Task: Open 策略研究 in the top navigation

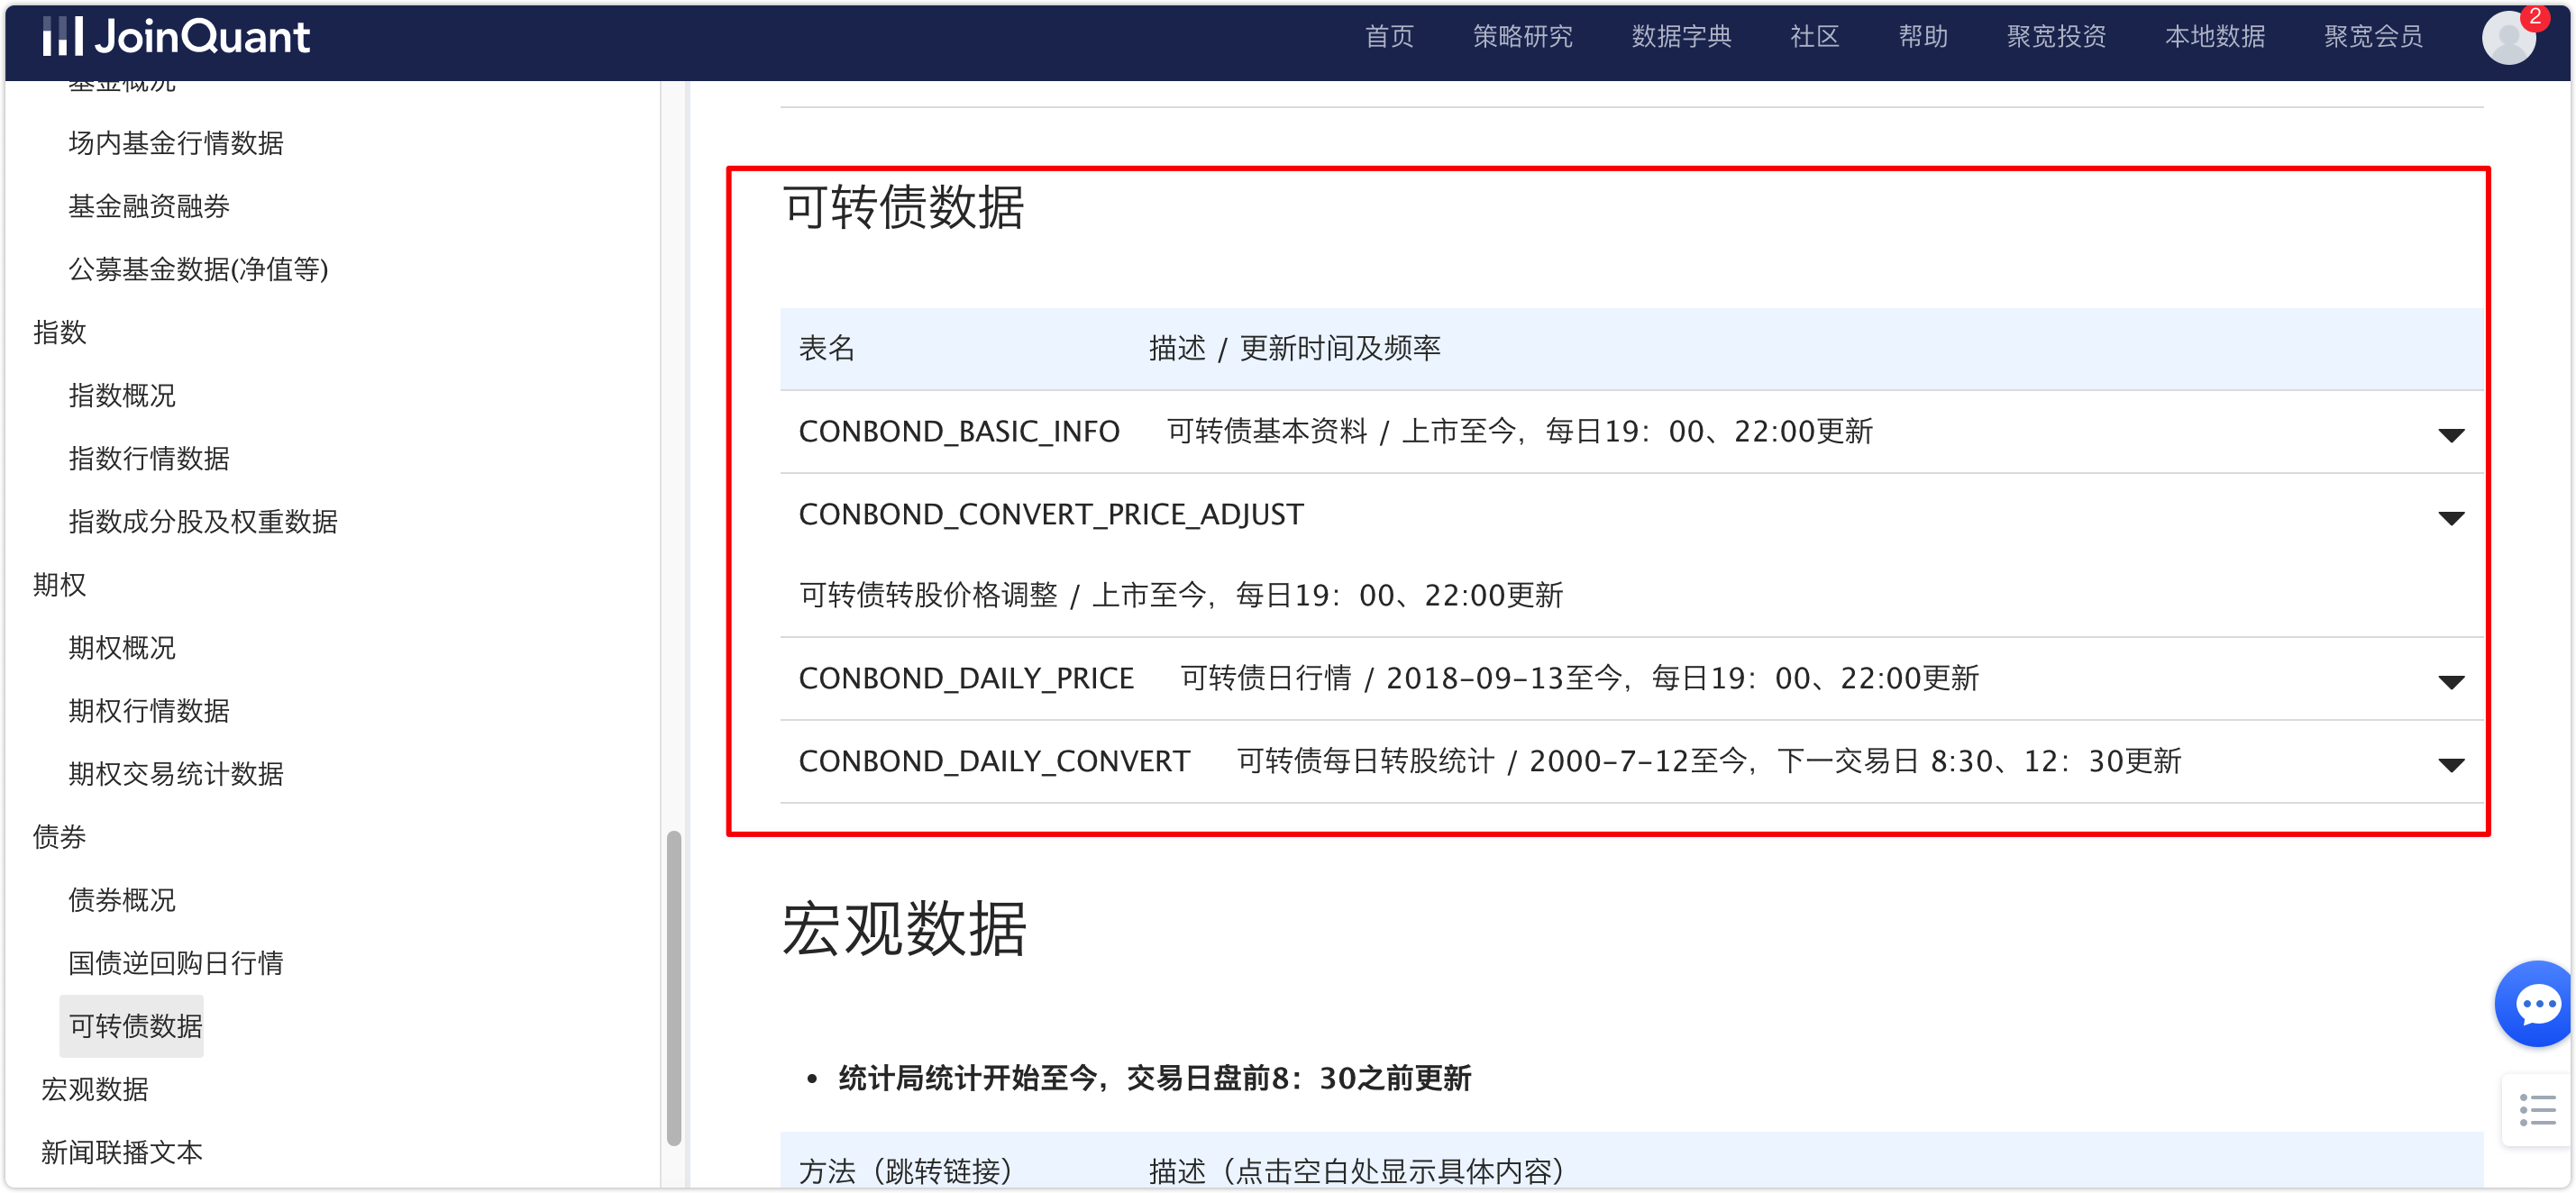Action: pos(1522,37)
